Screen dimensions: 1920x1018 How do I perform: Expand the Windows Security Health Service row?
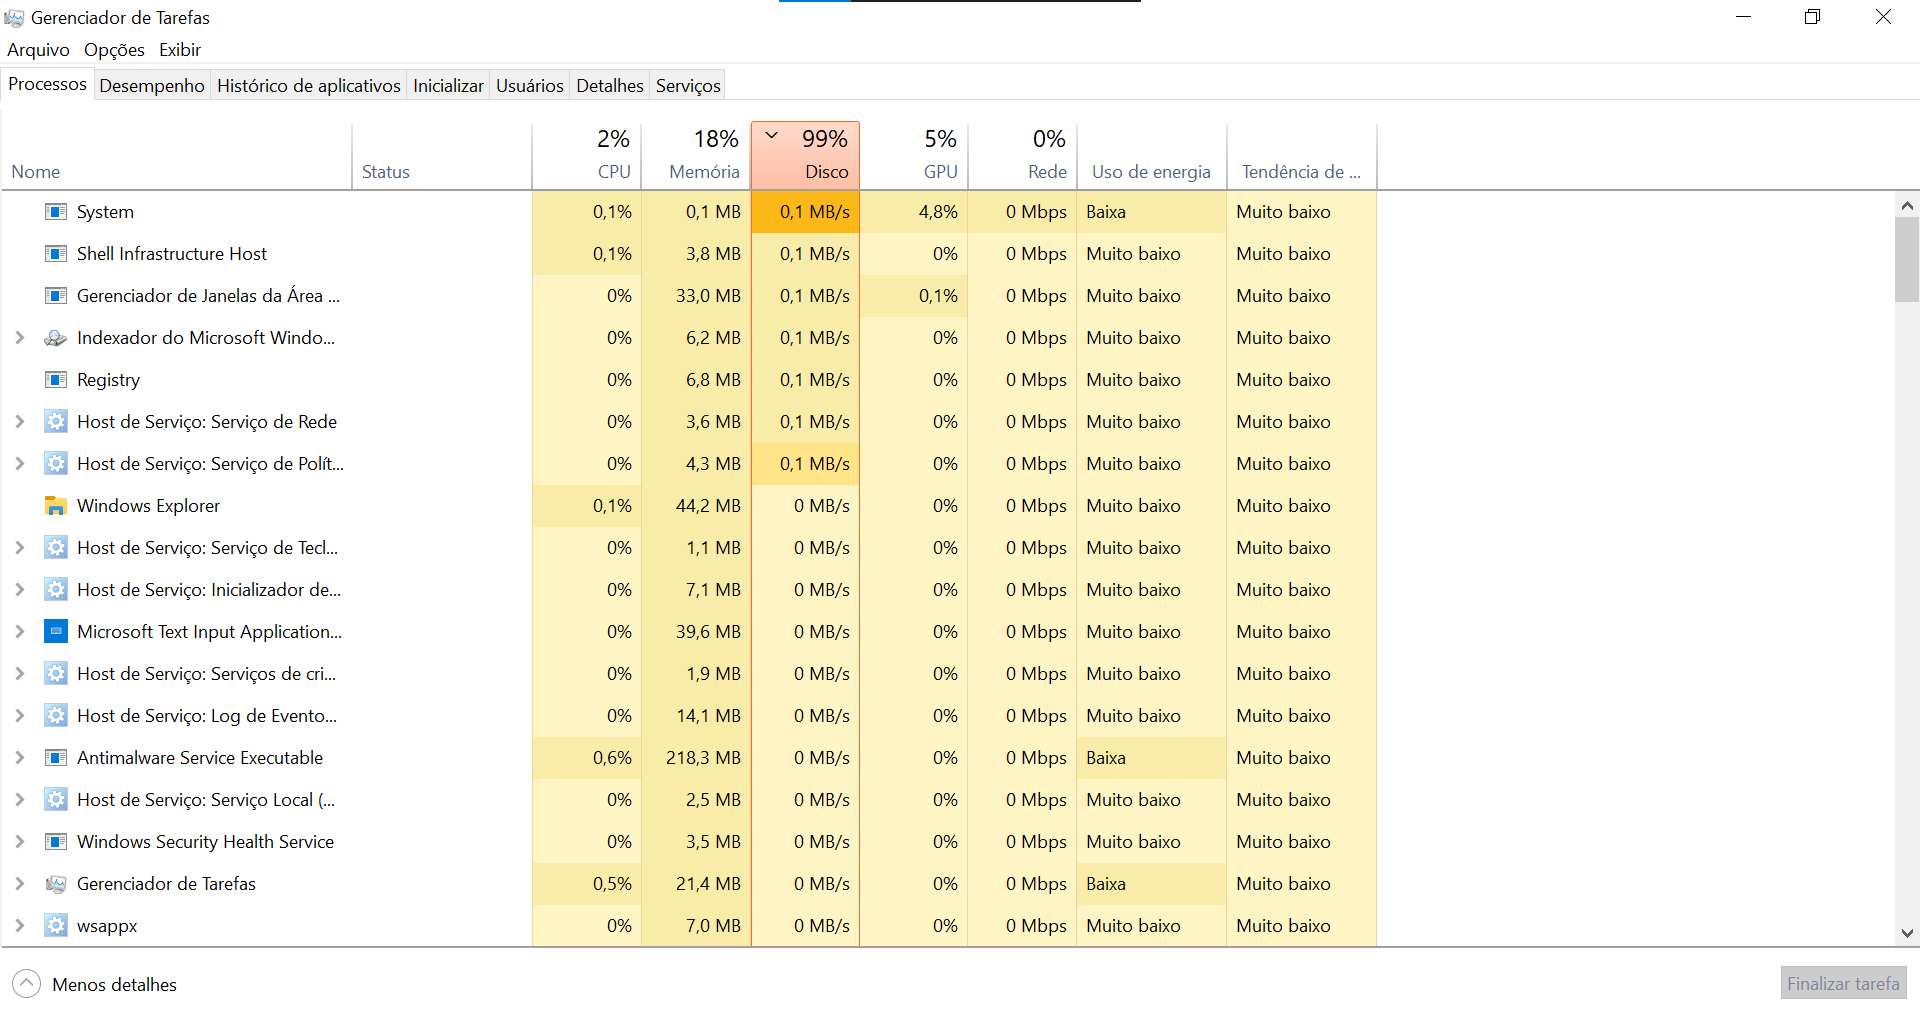pos(19,842)
